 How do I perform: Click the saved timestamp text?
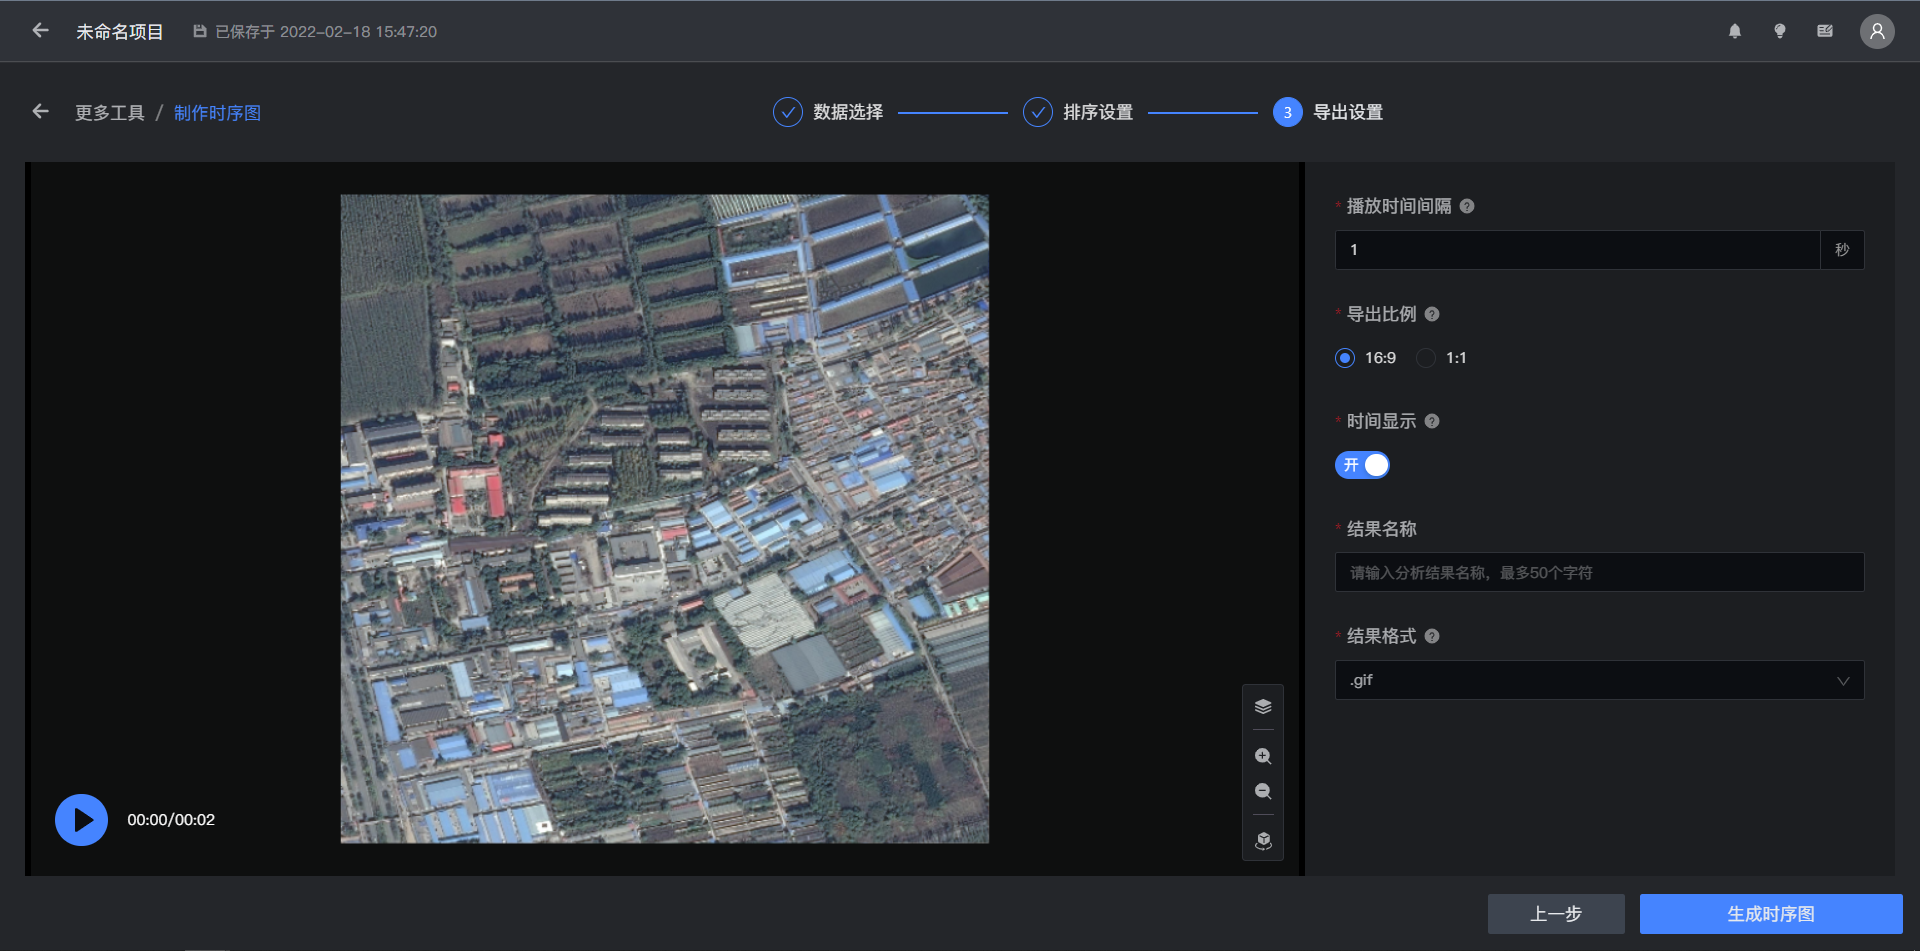click(x=326, y=32)
